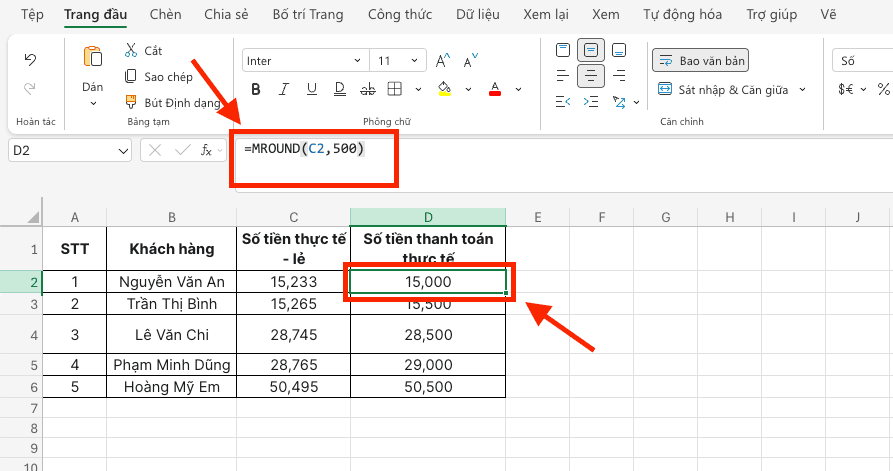This screenshot has width=893, height=471.
Task: Click the Cắt scissors button
Action: pos(143,51)
